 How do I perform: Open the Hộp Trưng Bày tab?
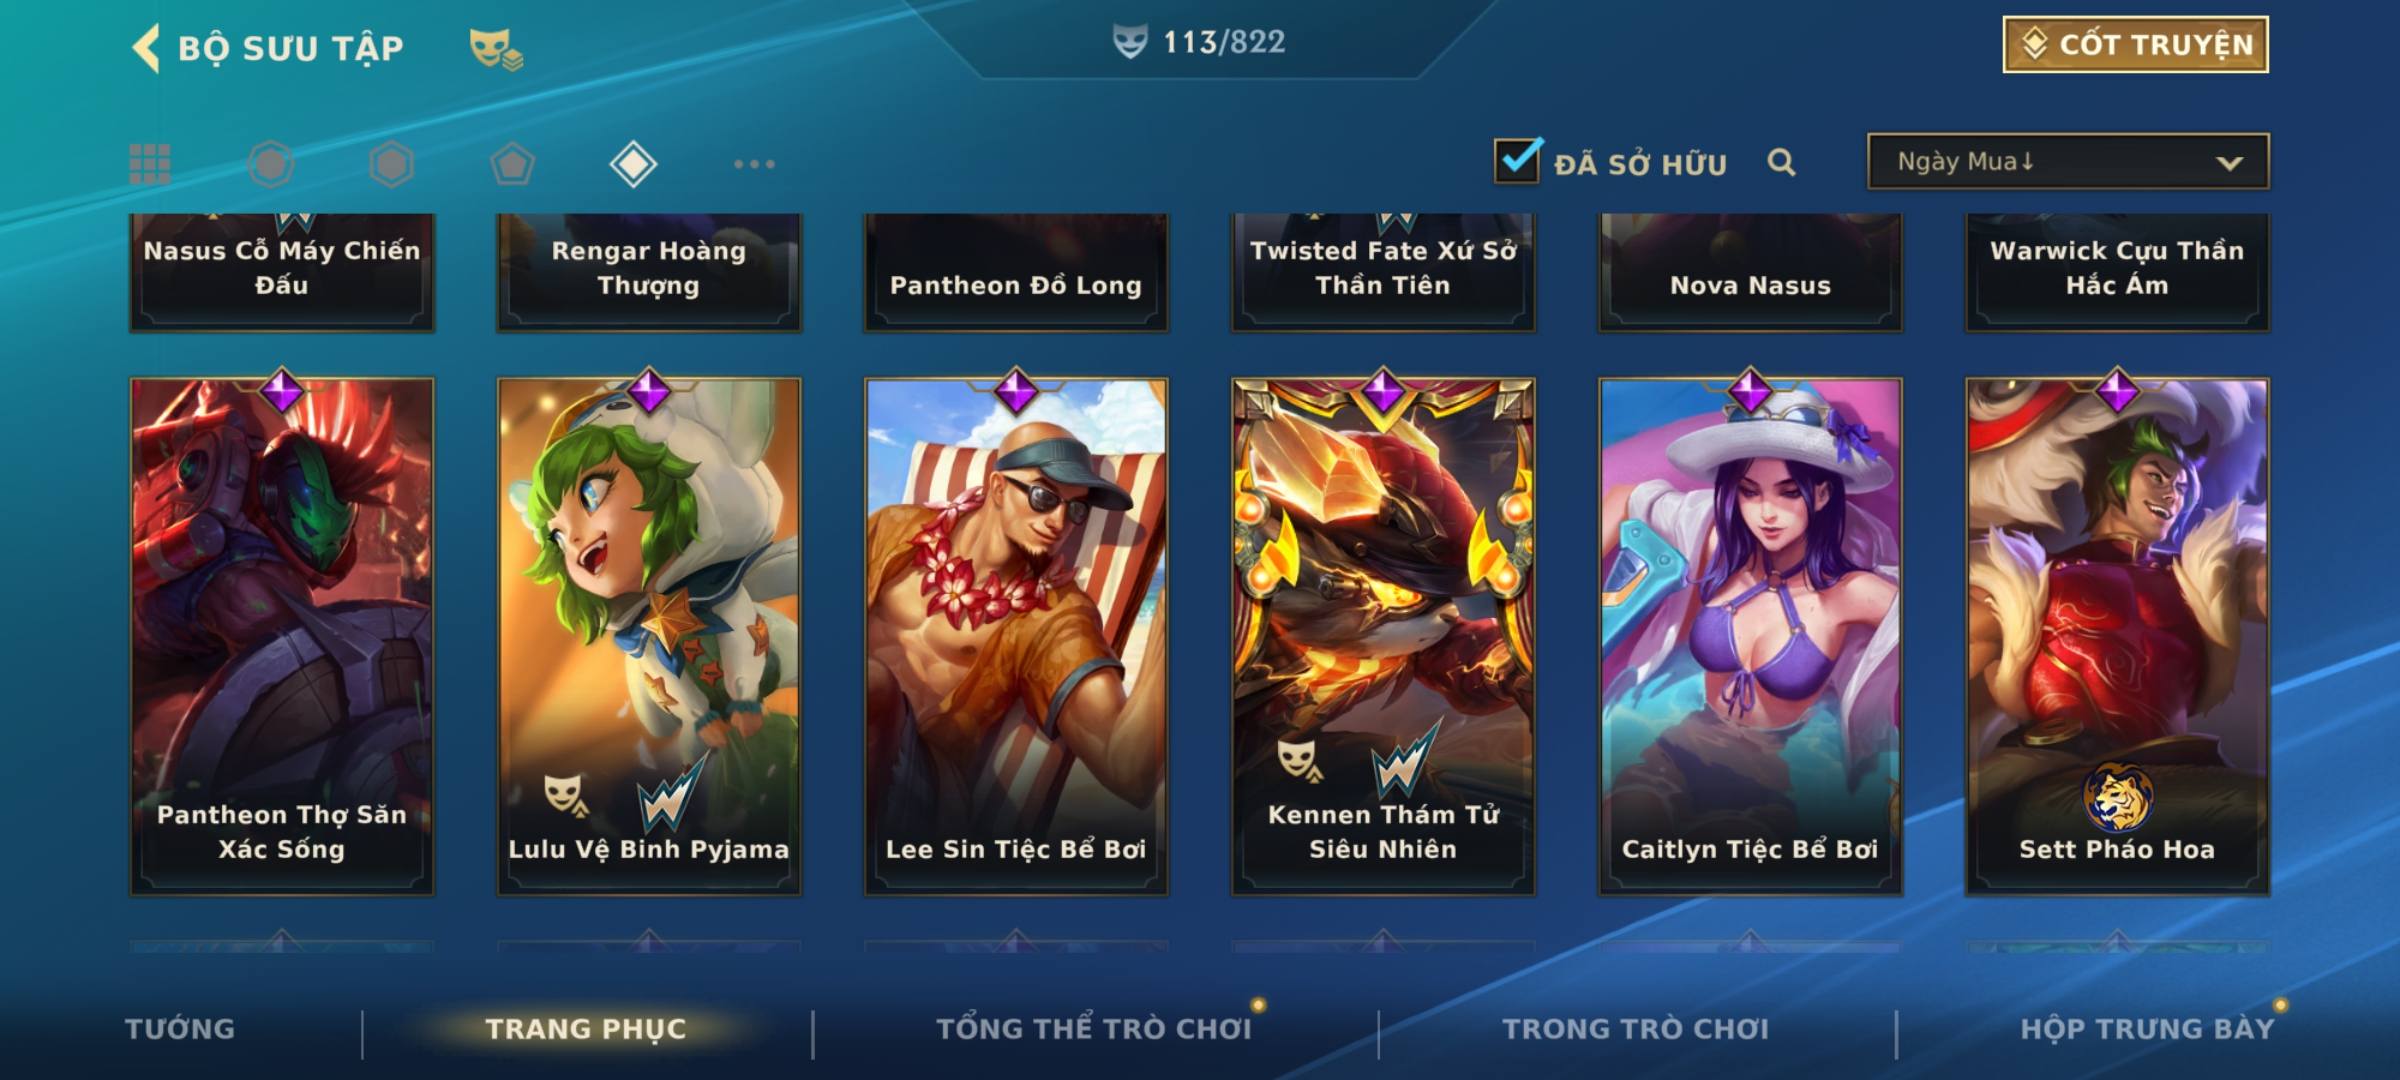(2147, 1029)
